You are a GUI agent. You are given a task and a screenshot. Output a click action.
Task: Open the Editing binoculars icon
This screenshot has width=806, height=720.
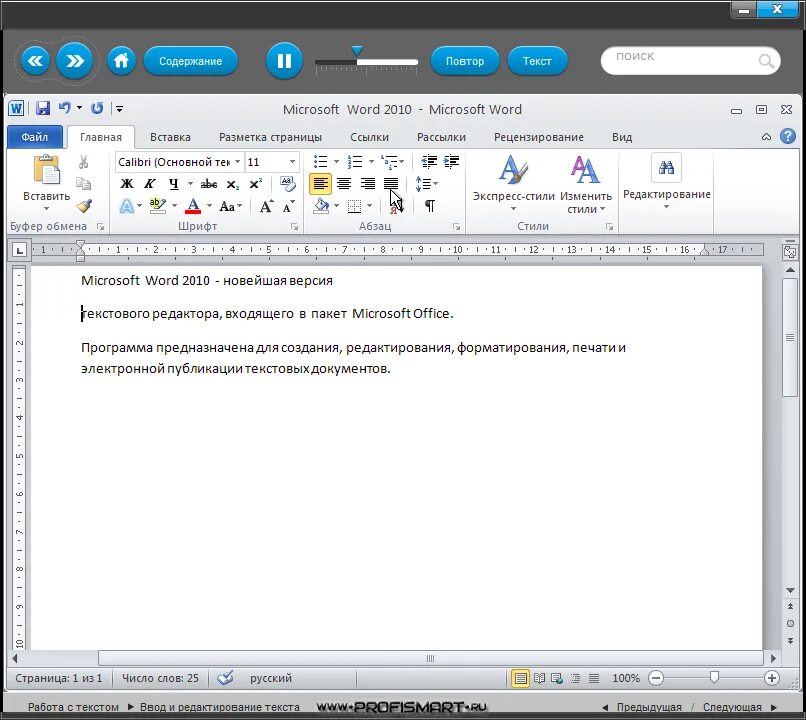pos(666,168)
